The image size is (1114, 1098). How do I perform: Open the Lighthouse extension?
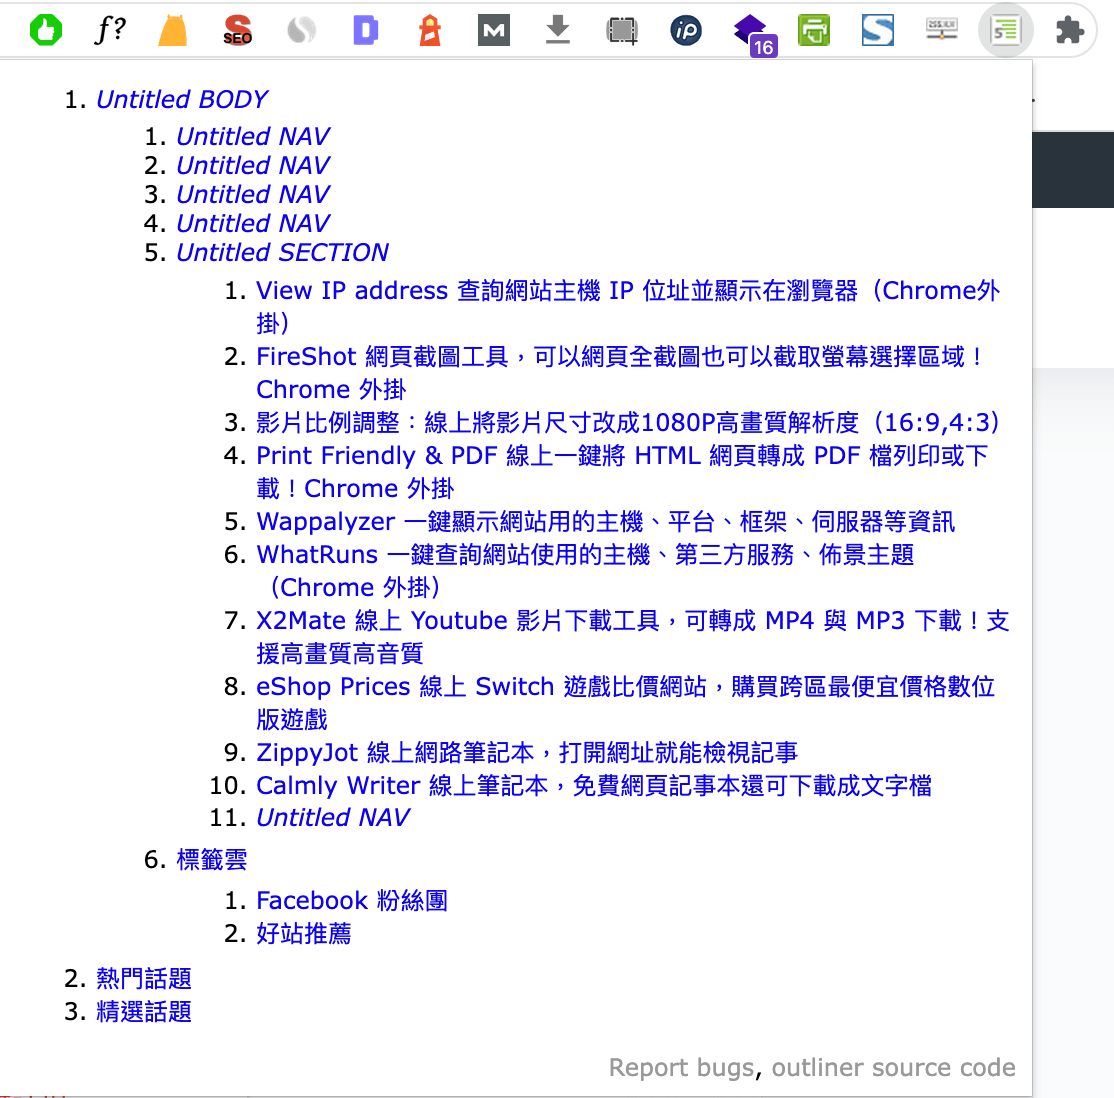pos(429,30)
